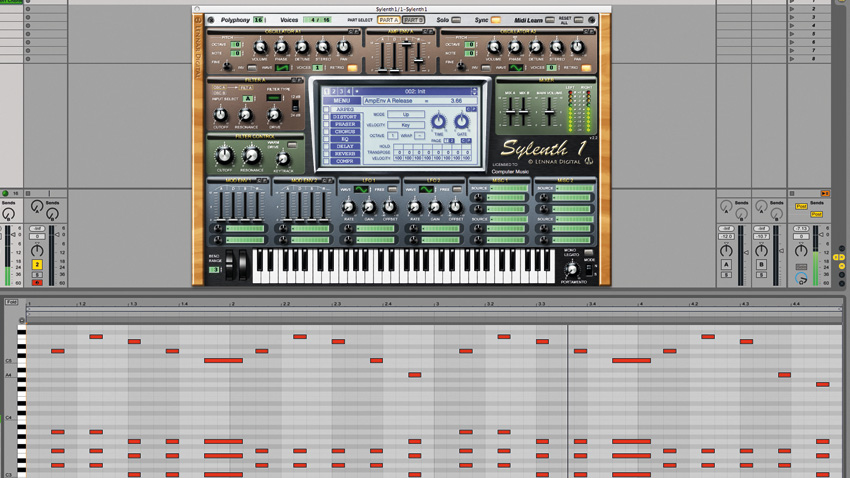Click the Return A track button
The width and height of the screenshot is (850, 478).
coord(726,264)
